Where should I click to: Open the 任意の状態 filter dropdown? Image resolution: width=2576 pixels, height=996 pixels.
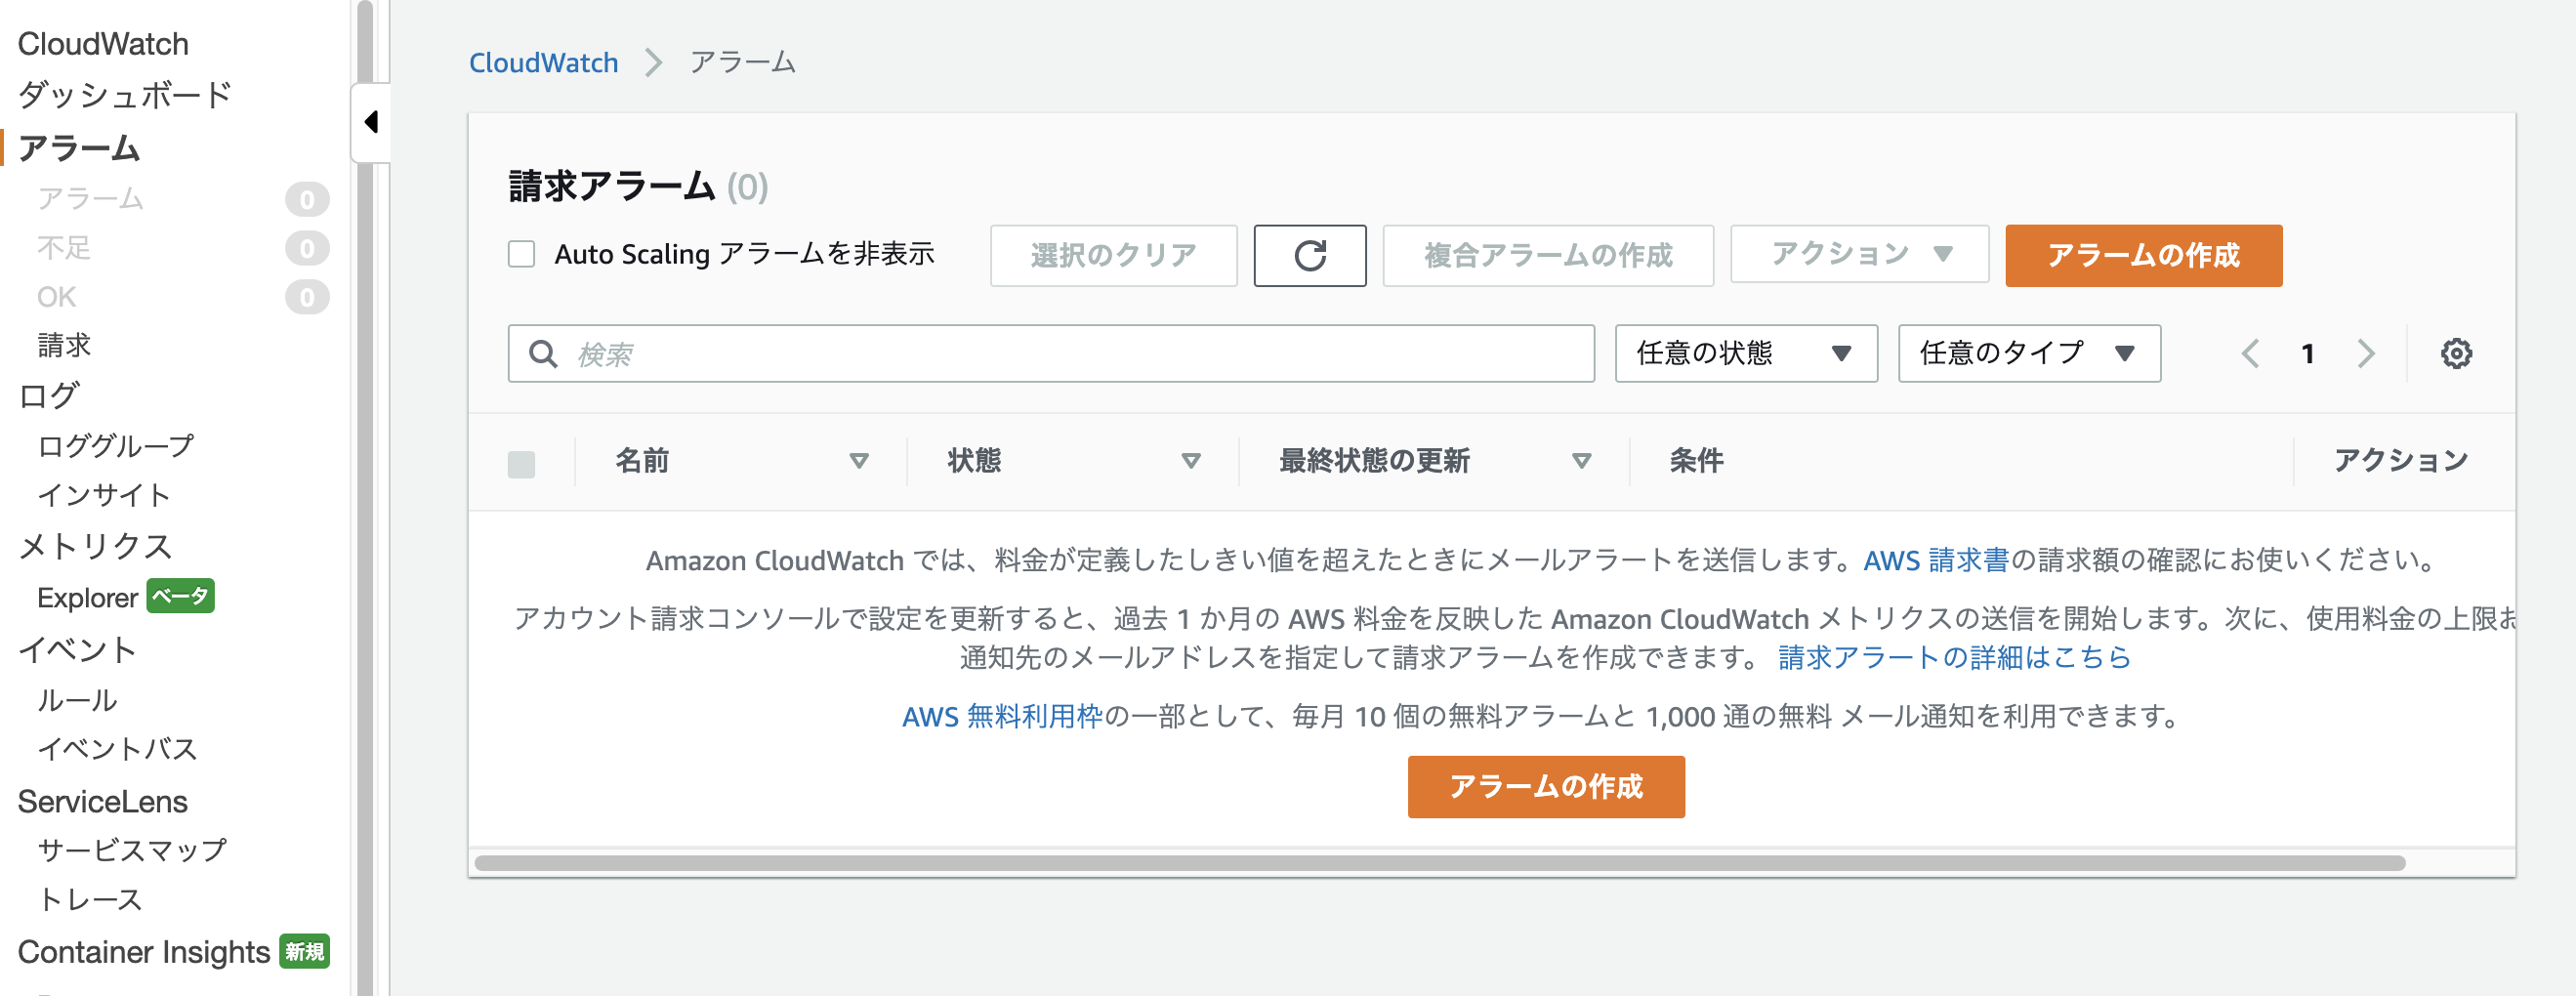click(x=1745, y=353)
